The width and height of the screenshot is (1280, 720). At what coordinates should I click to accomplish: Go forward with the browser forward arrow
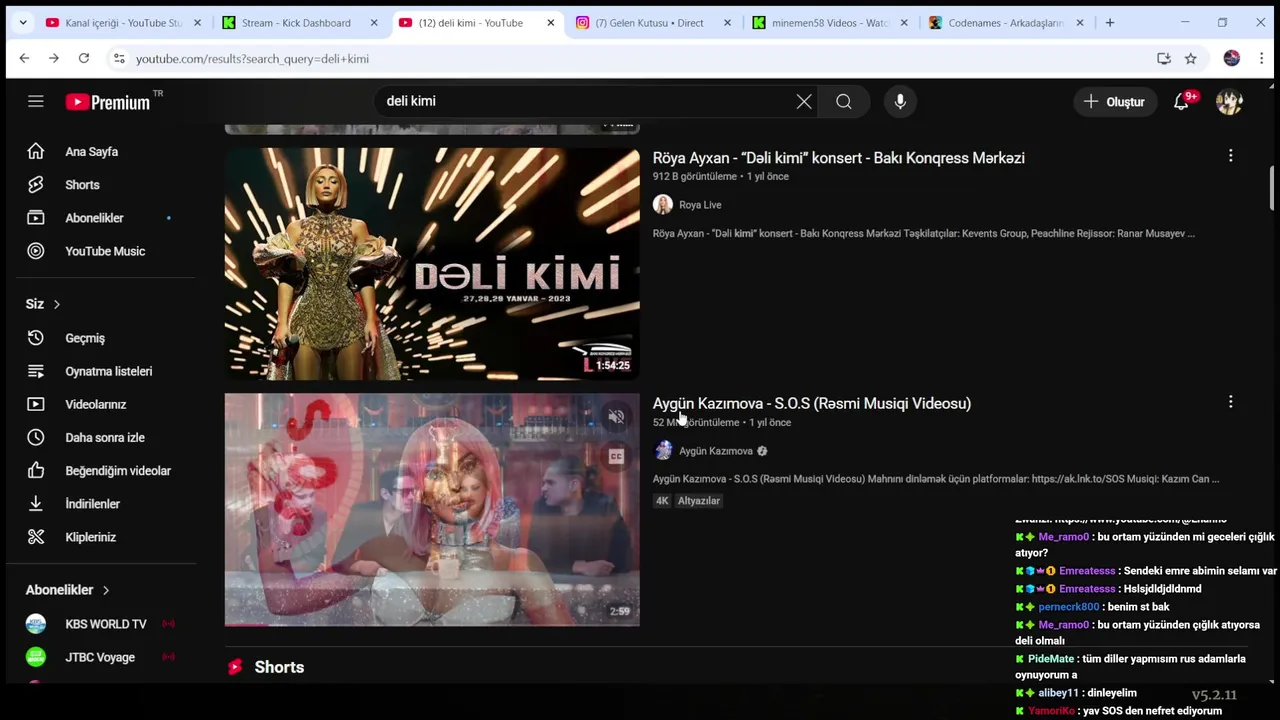(54, 59)
